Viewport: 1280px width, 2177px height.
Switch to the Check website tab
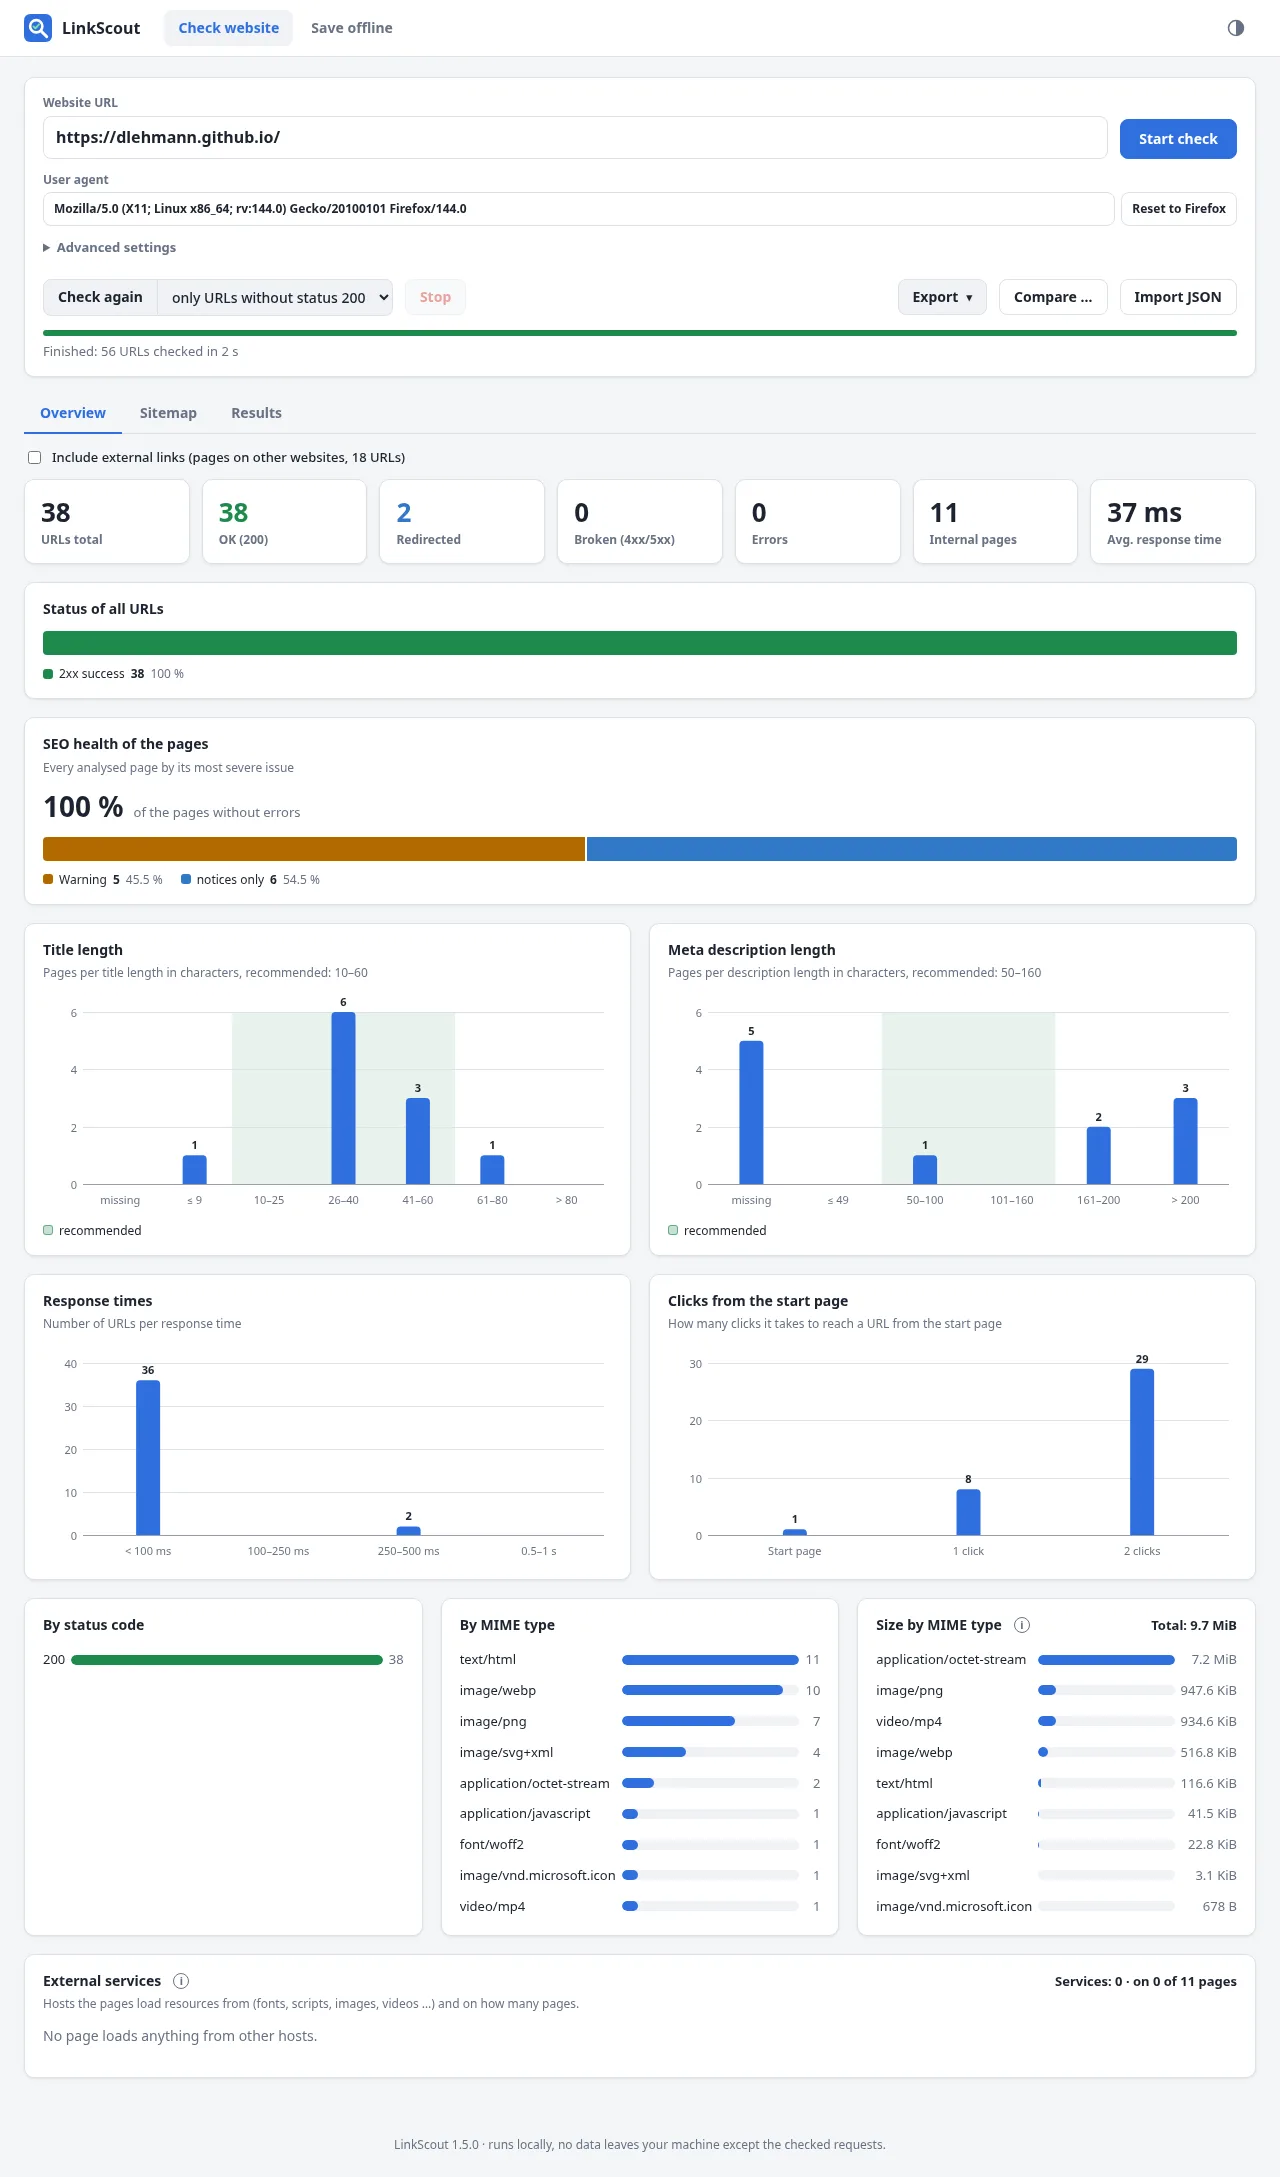click(228, 28)
